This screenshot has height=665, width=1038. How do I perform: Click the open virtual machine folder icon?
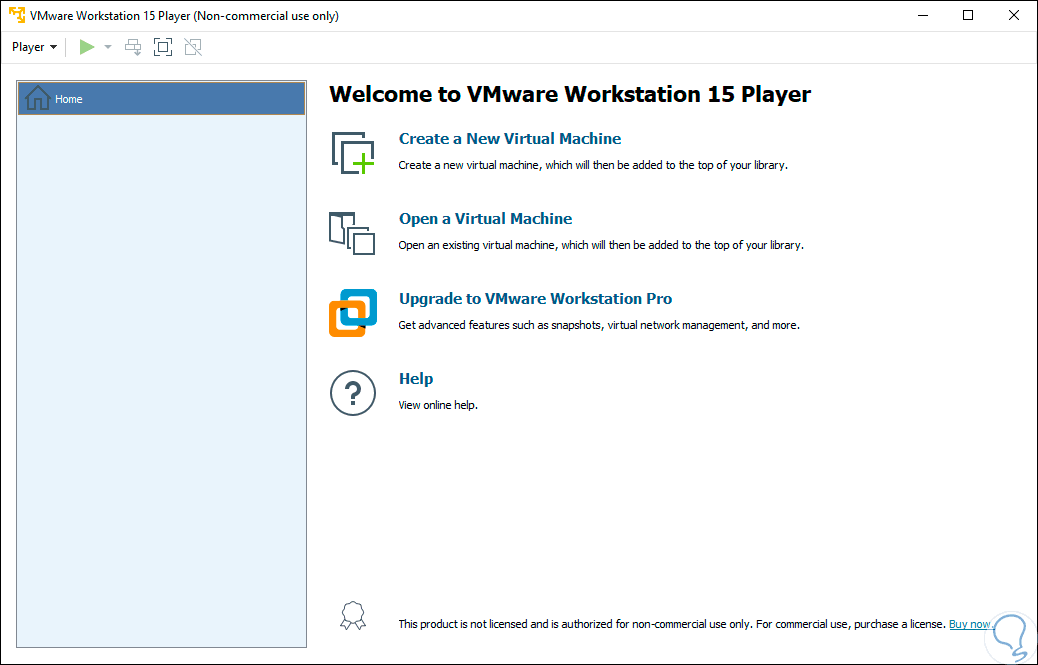click(352, 233)
